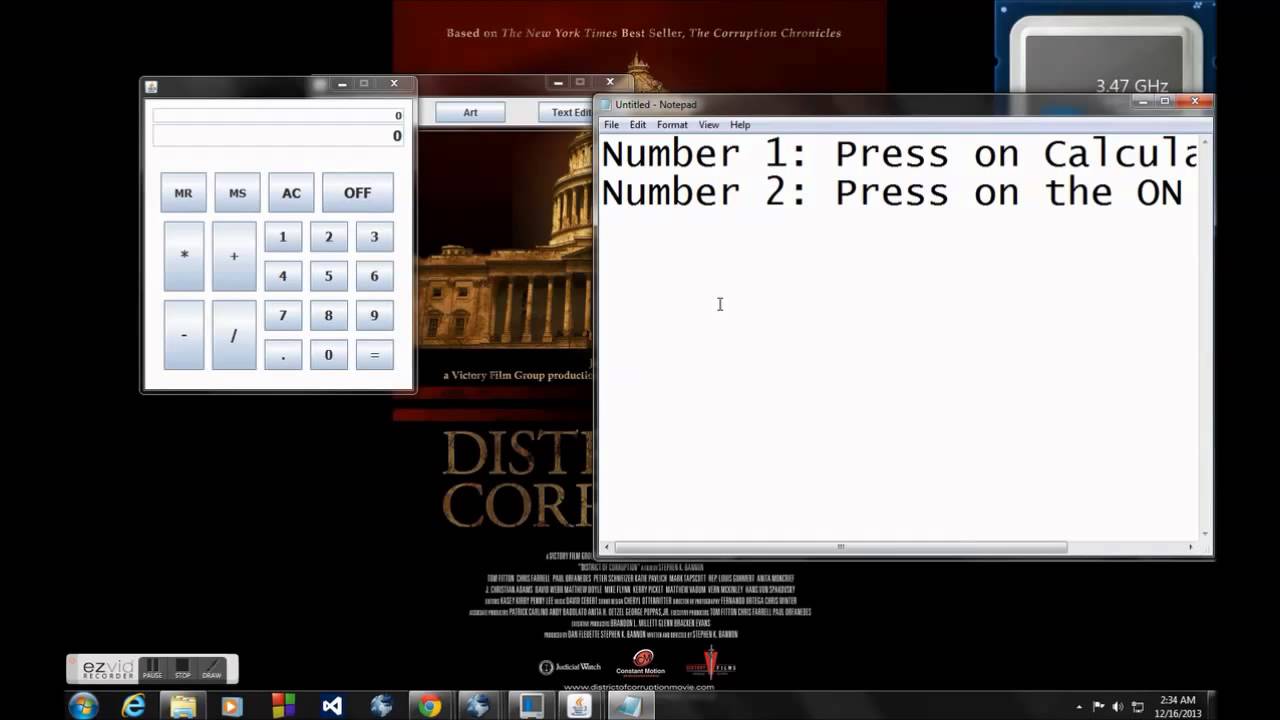Select the plus (+) operator
This screenshot has height=720, width=1280.
(x=234, y=256)
